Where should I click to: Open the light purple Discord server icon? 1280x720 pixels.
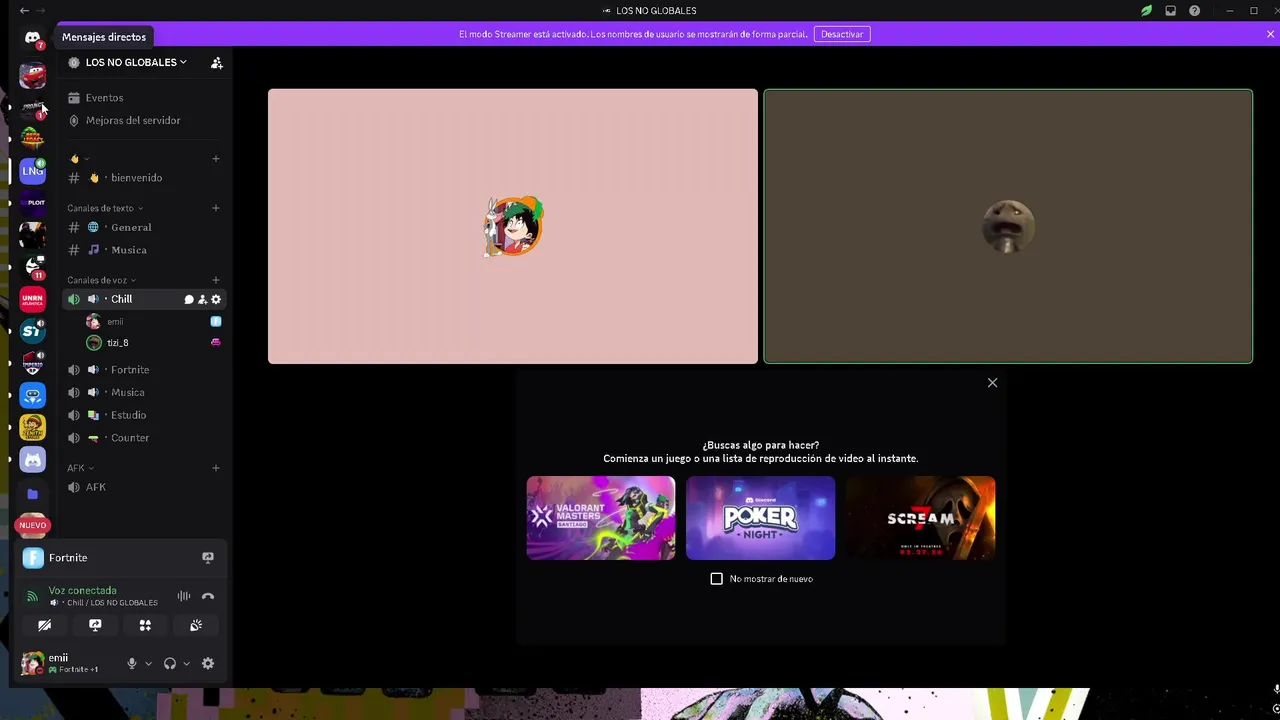point(32,460)
